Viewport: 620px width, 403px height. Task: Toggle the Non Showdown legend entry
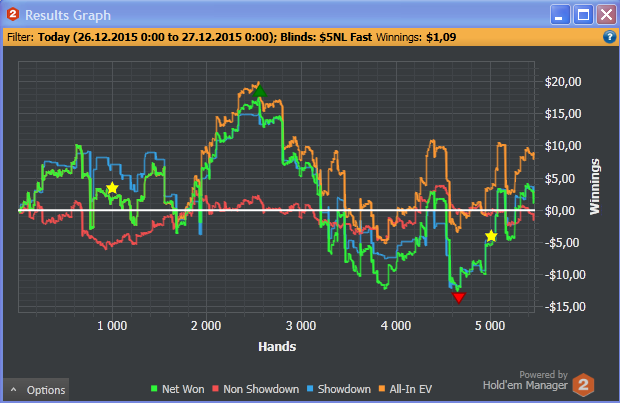pyautogui.click(x=255, y=389)
